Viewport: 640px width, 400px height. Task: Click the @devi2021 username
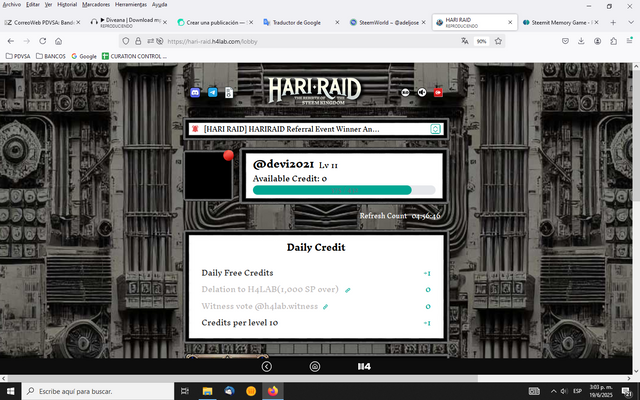tap(283, 164)
